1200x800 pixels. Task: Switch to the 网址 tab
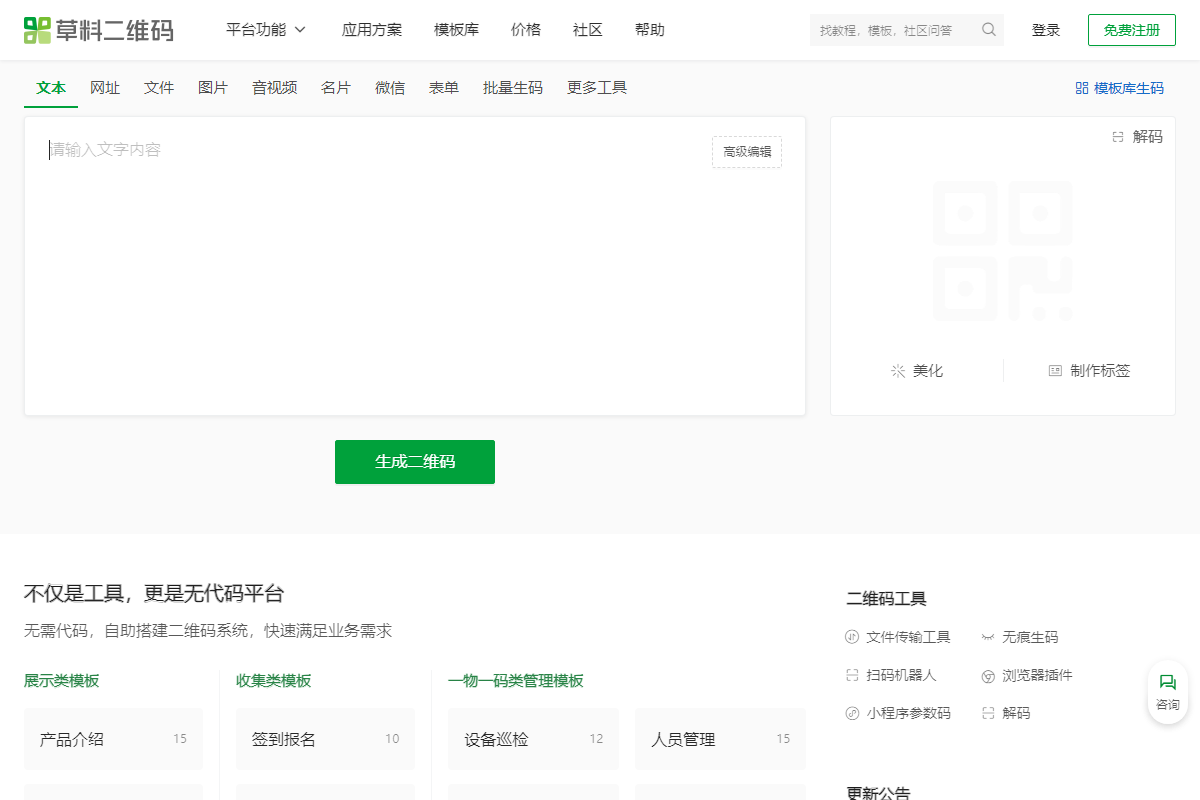104,88
